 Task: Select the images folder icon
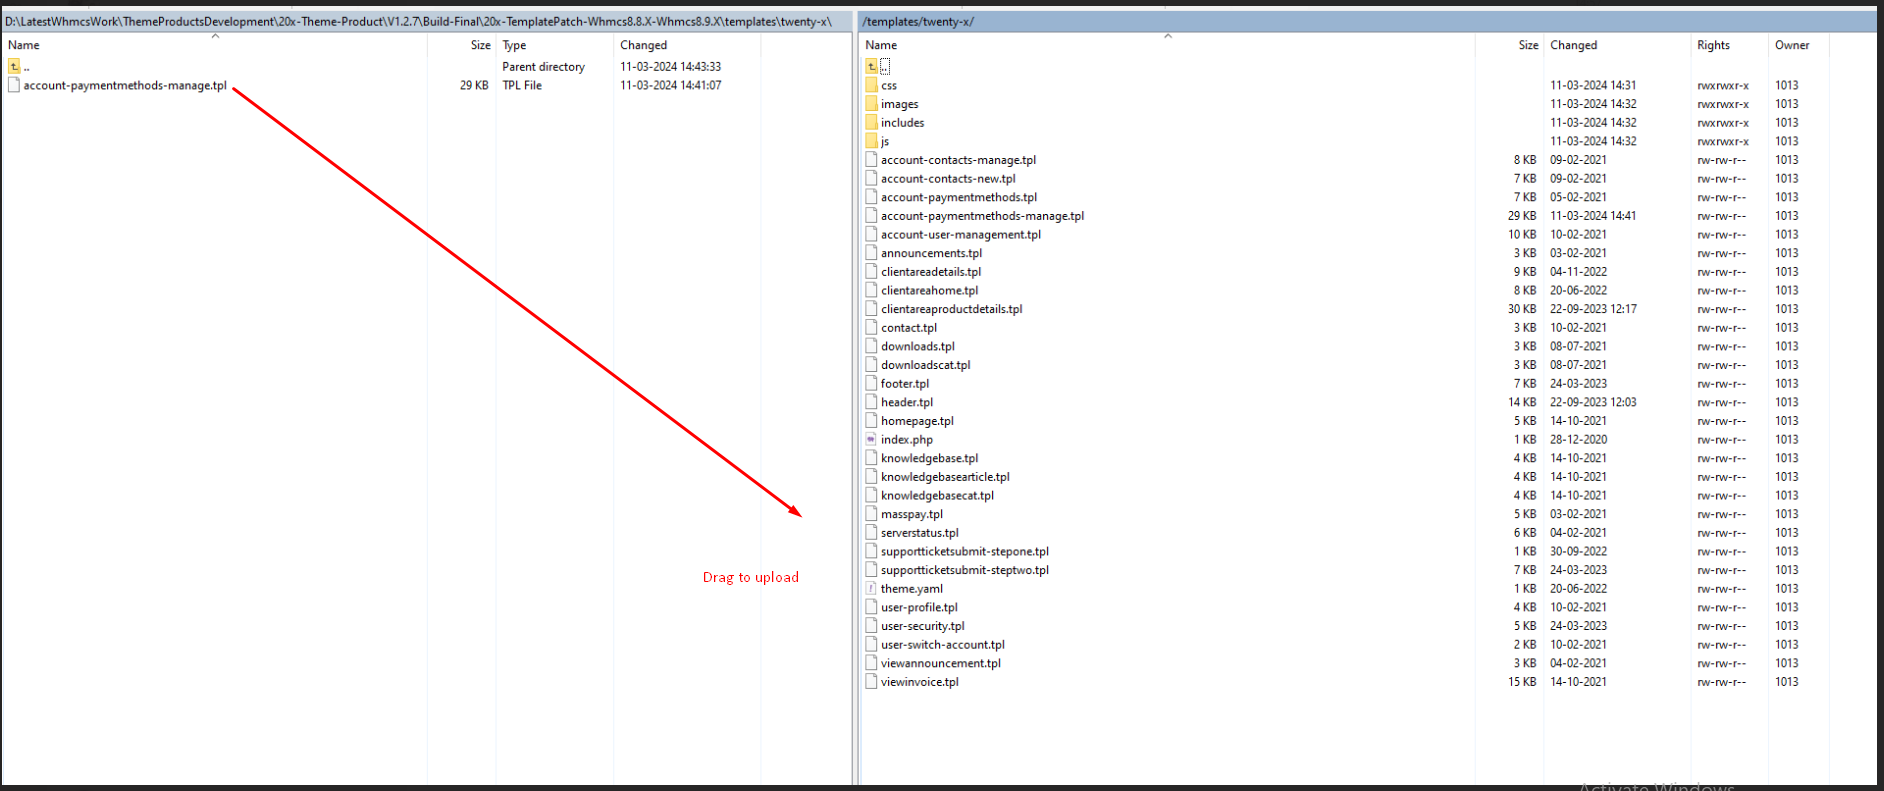point(871,104)
